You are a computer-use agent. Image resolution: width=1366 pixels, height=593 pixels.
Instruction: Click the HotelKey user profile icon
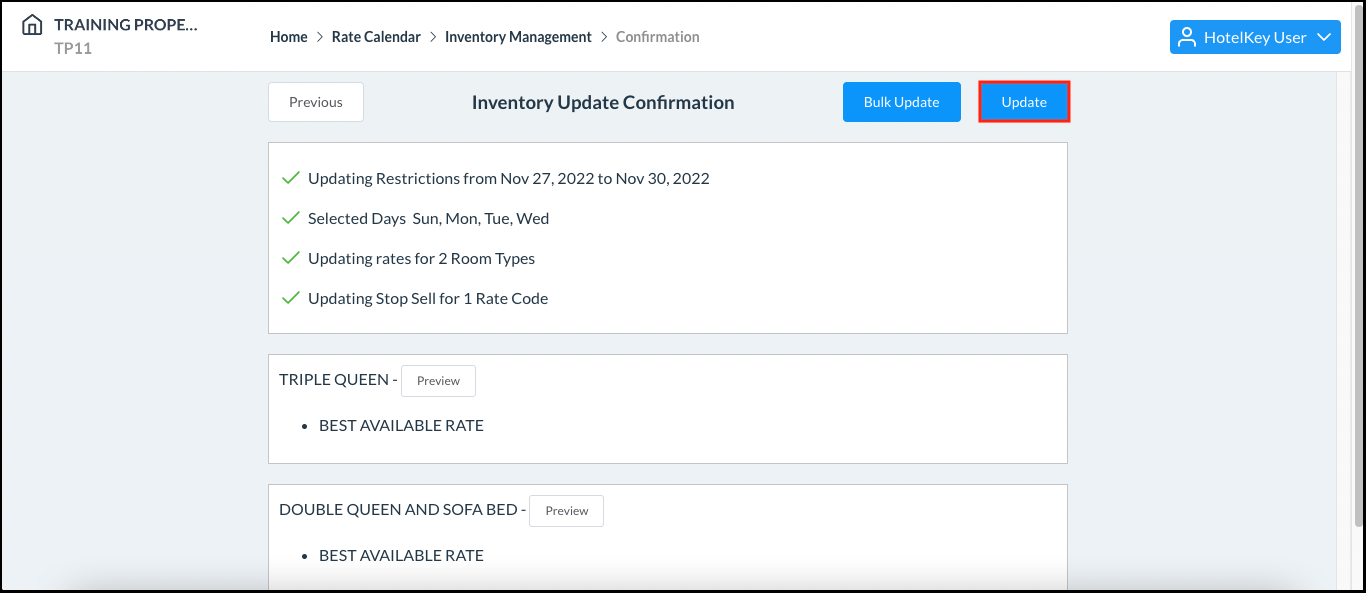pyautogui.click(x=1188, y=36)
